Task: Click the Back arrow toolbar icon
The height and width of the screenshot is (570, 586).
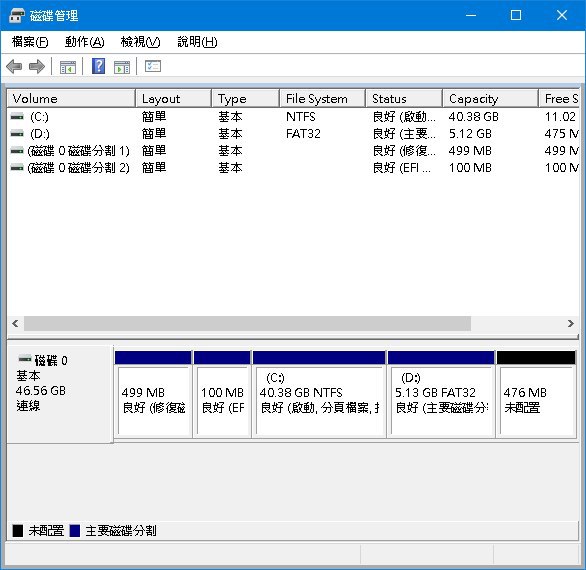Action: point(14,67)
